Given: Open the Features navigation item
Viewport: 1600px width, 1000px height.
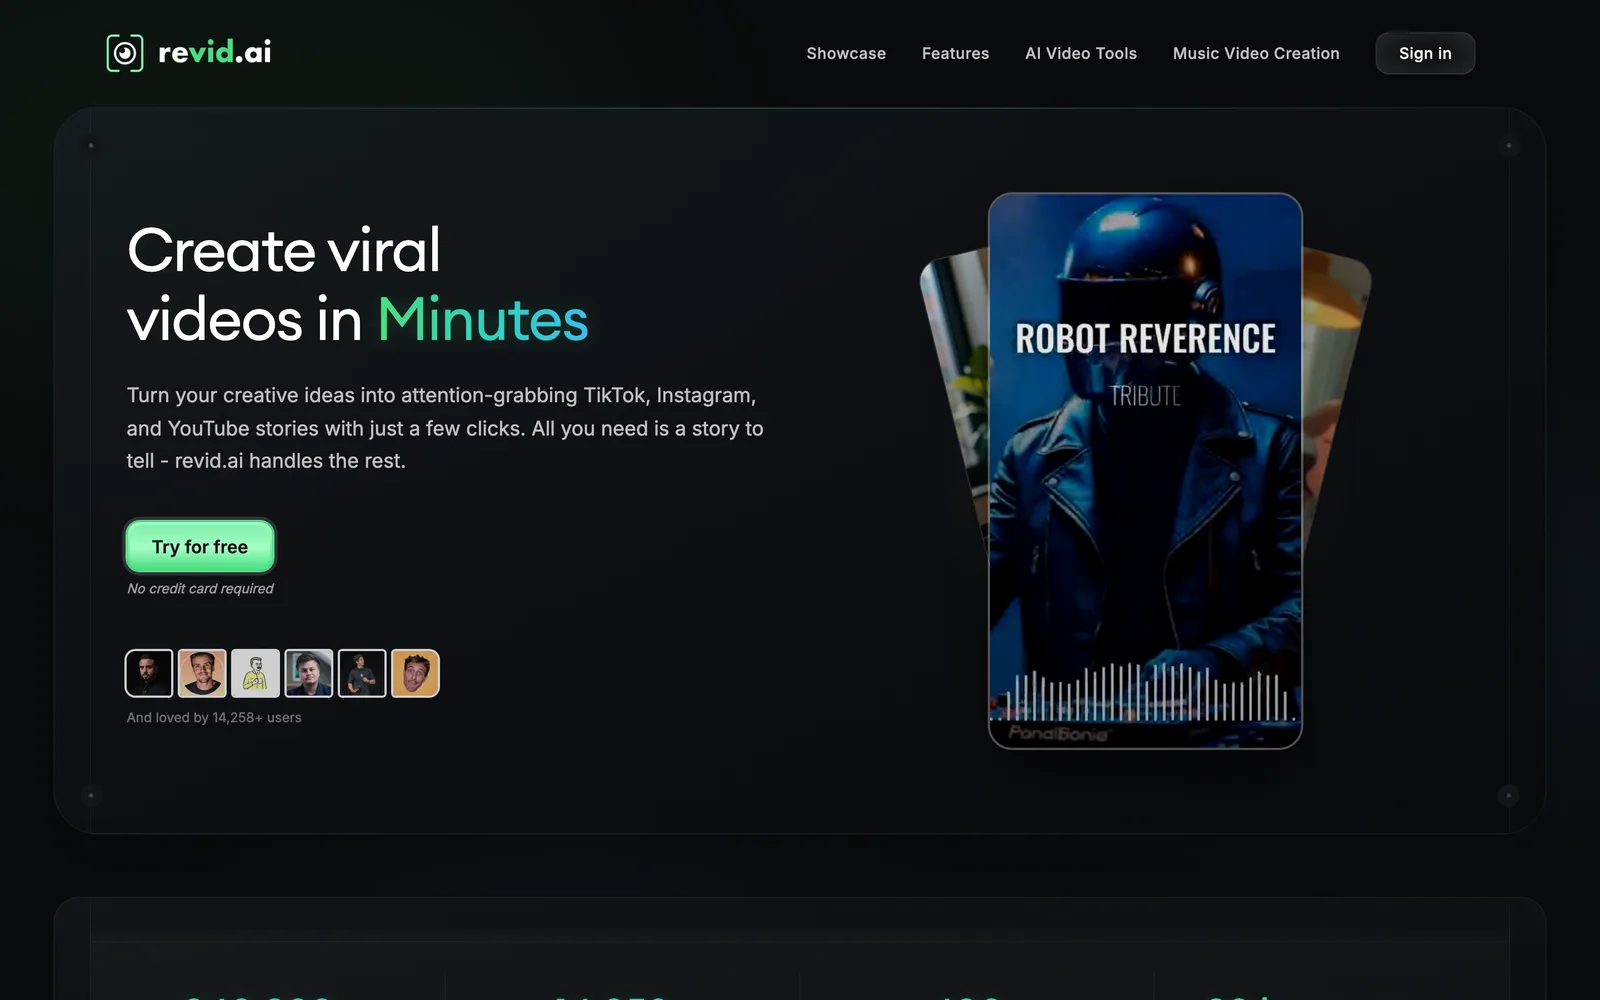Looking at the screenshot, I should pyautogui.click(x=955, y=53).
